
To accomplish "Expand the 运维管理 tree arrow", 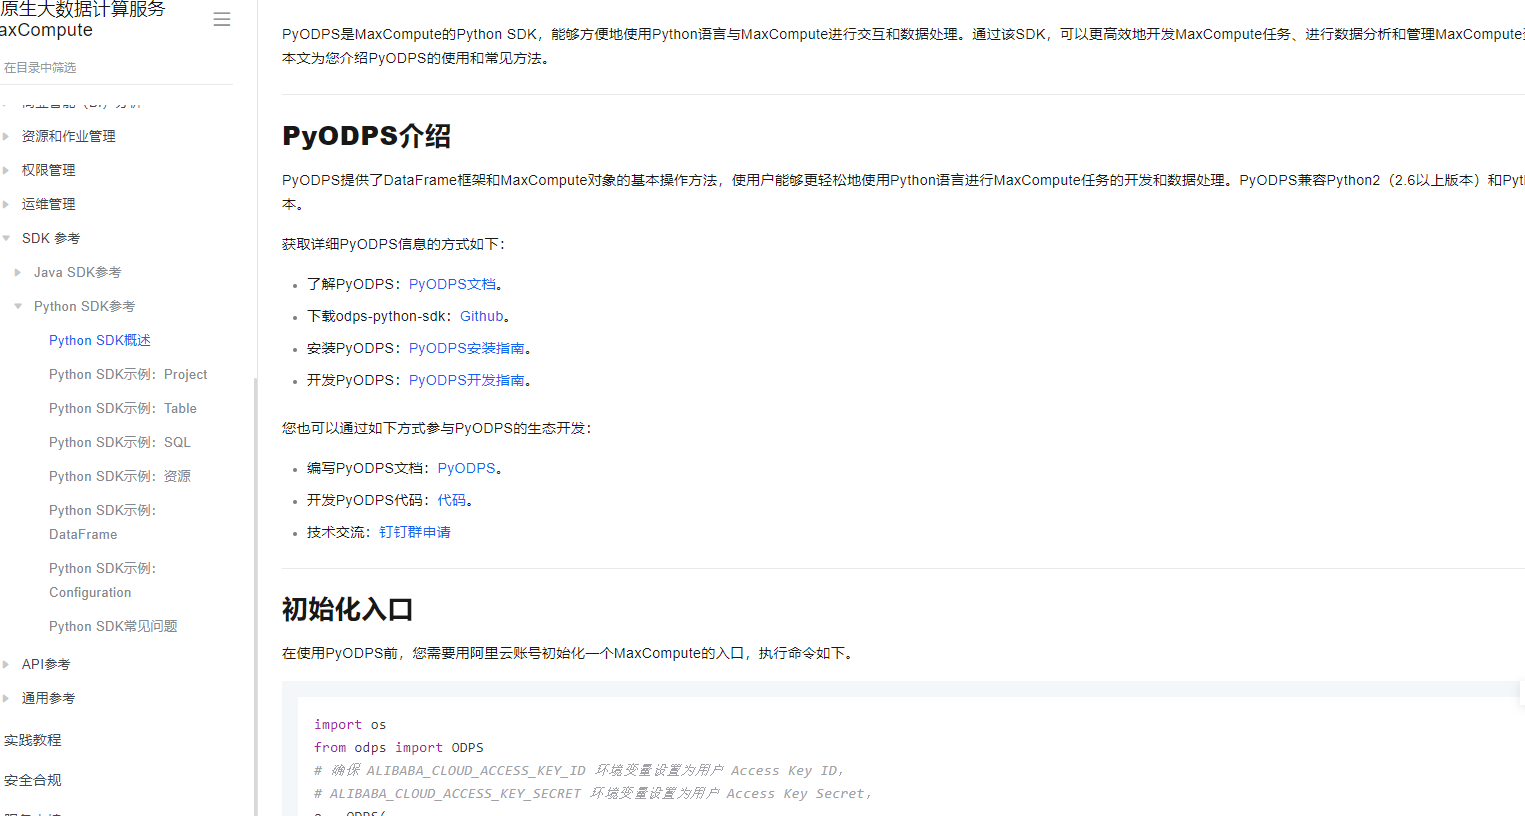I will point(6,204).
